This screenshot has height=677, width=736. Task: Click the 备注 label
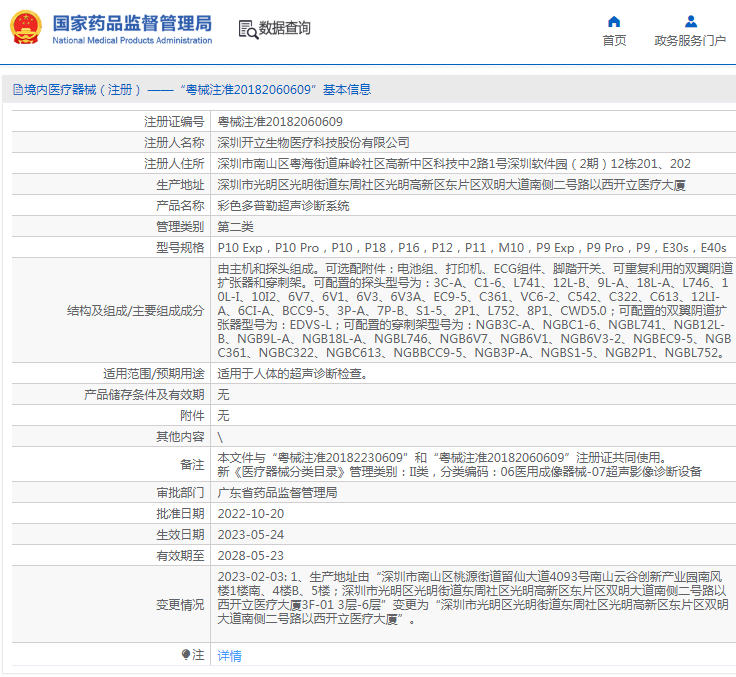coord(192,465)
